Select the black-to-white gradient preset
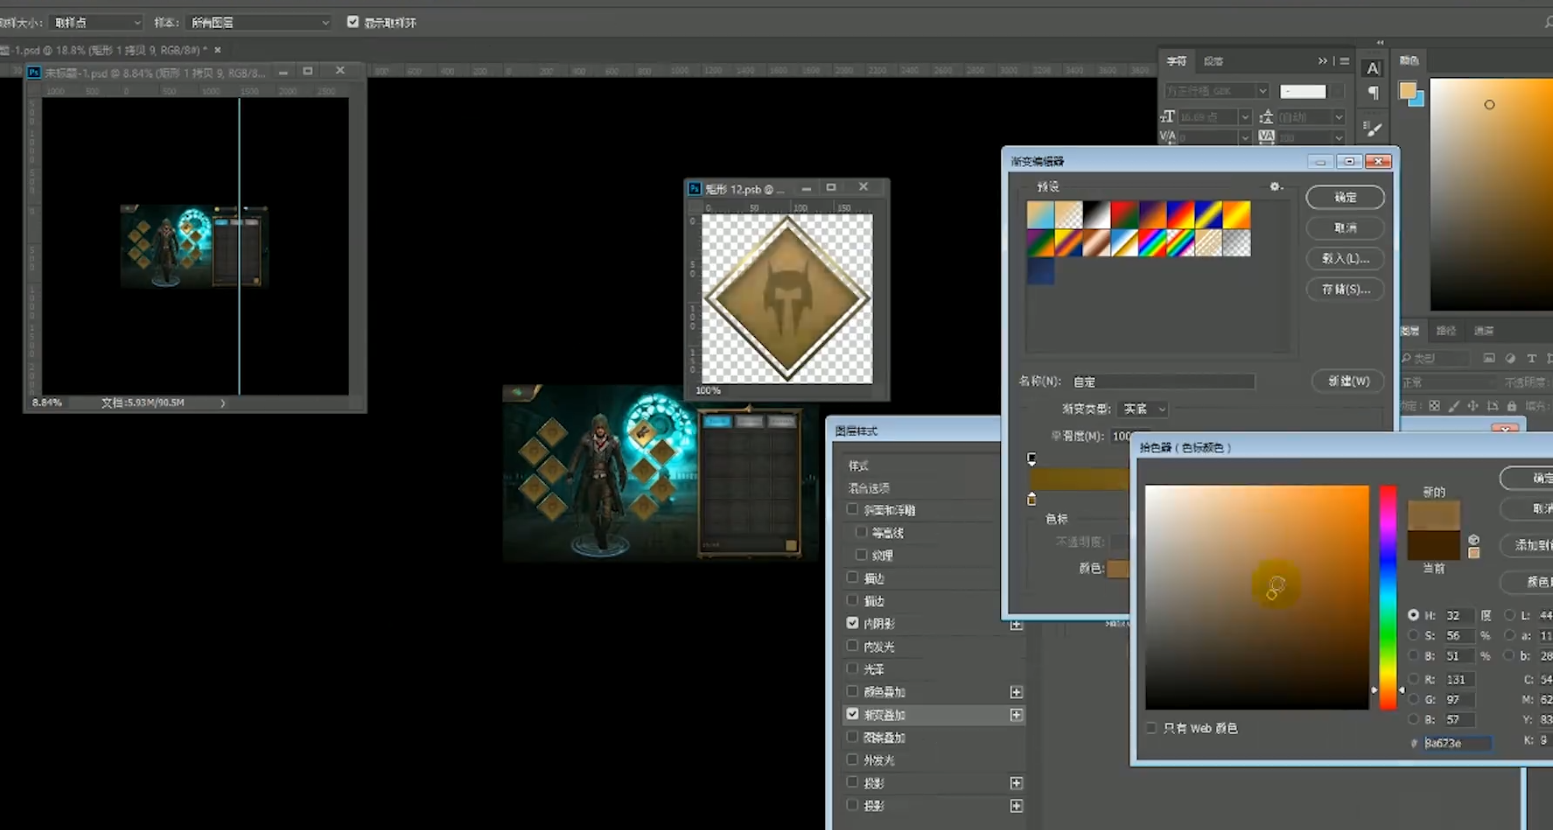Screen dimensions: 1553x830 coord(1096,214)
